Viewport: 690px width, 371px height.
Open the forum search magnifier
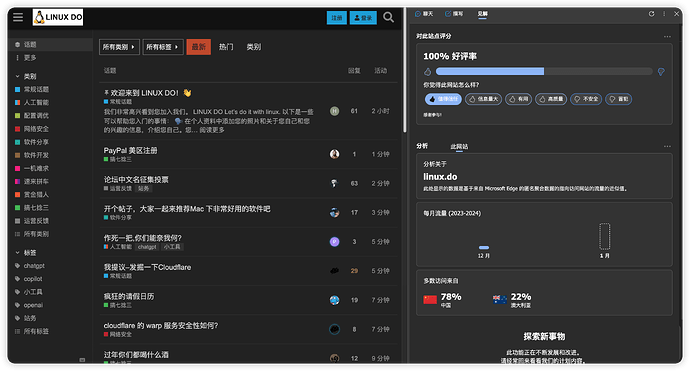[x=388, y=17]
